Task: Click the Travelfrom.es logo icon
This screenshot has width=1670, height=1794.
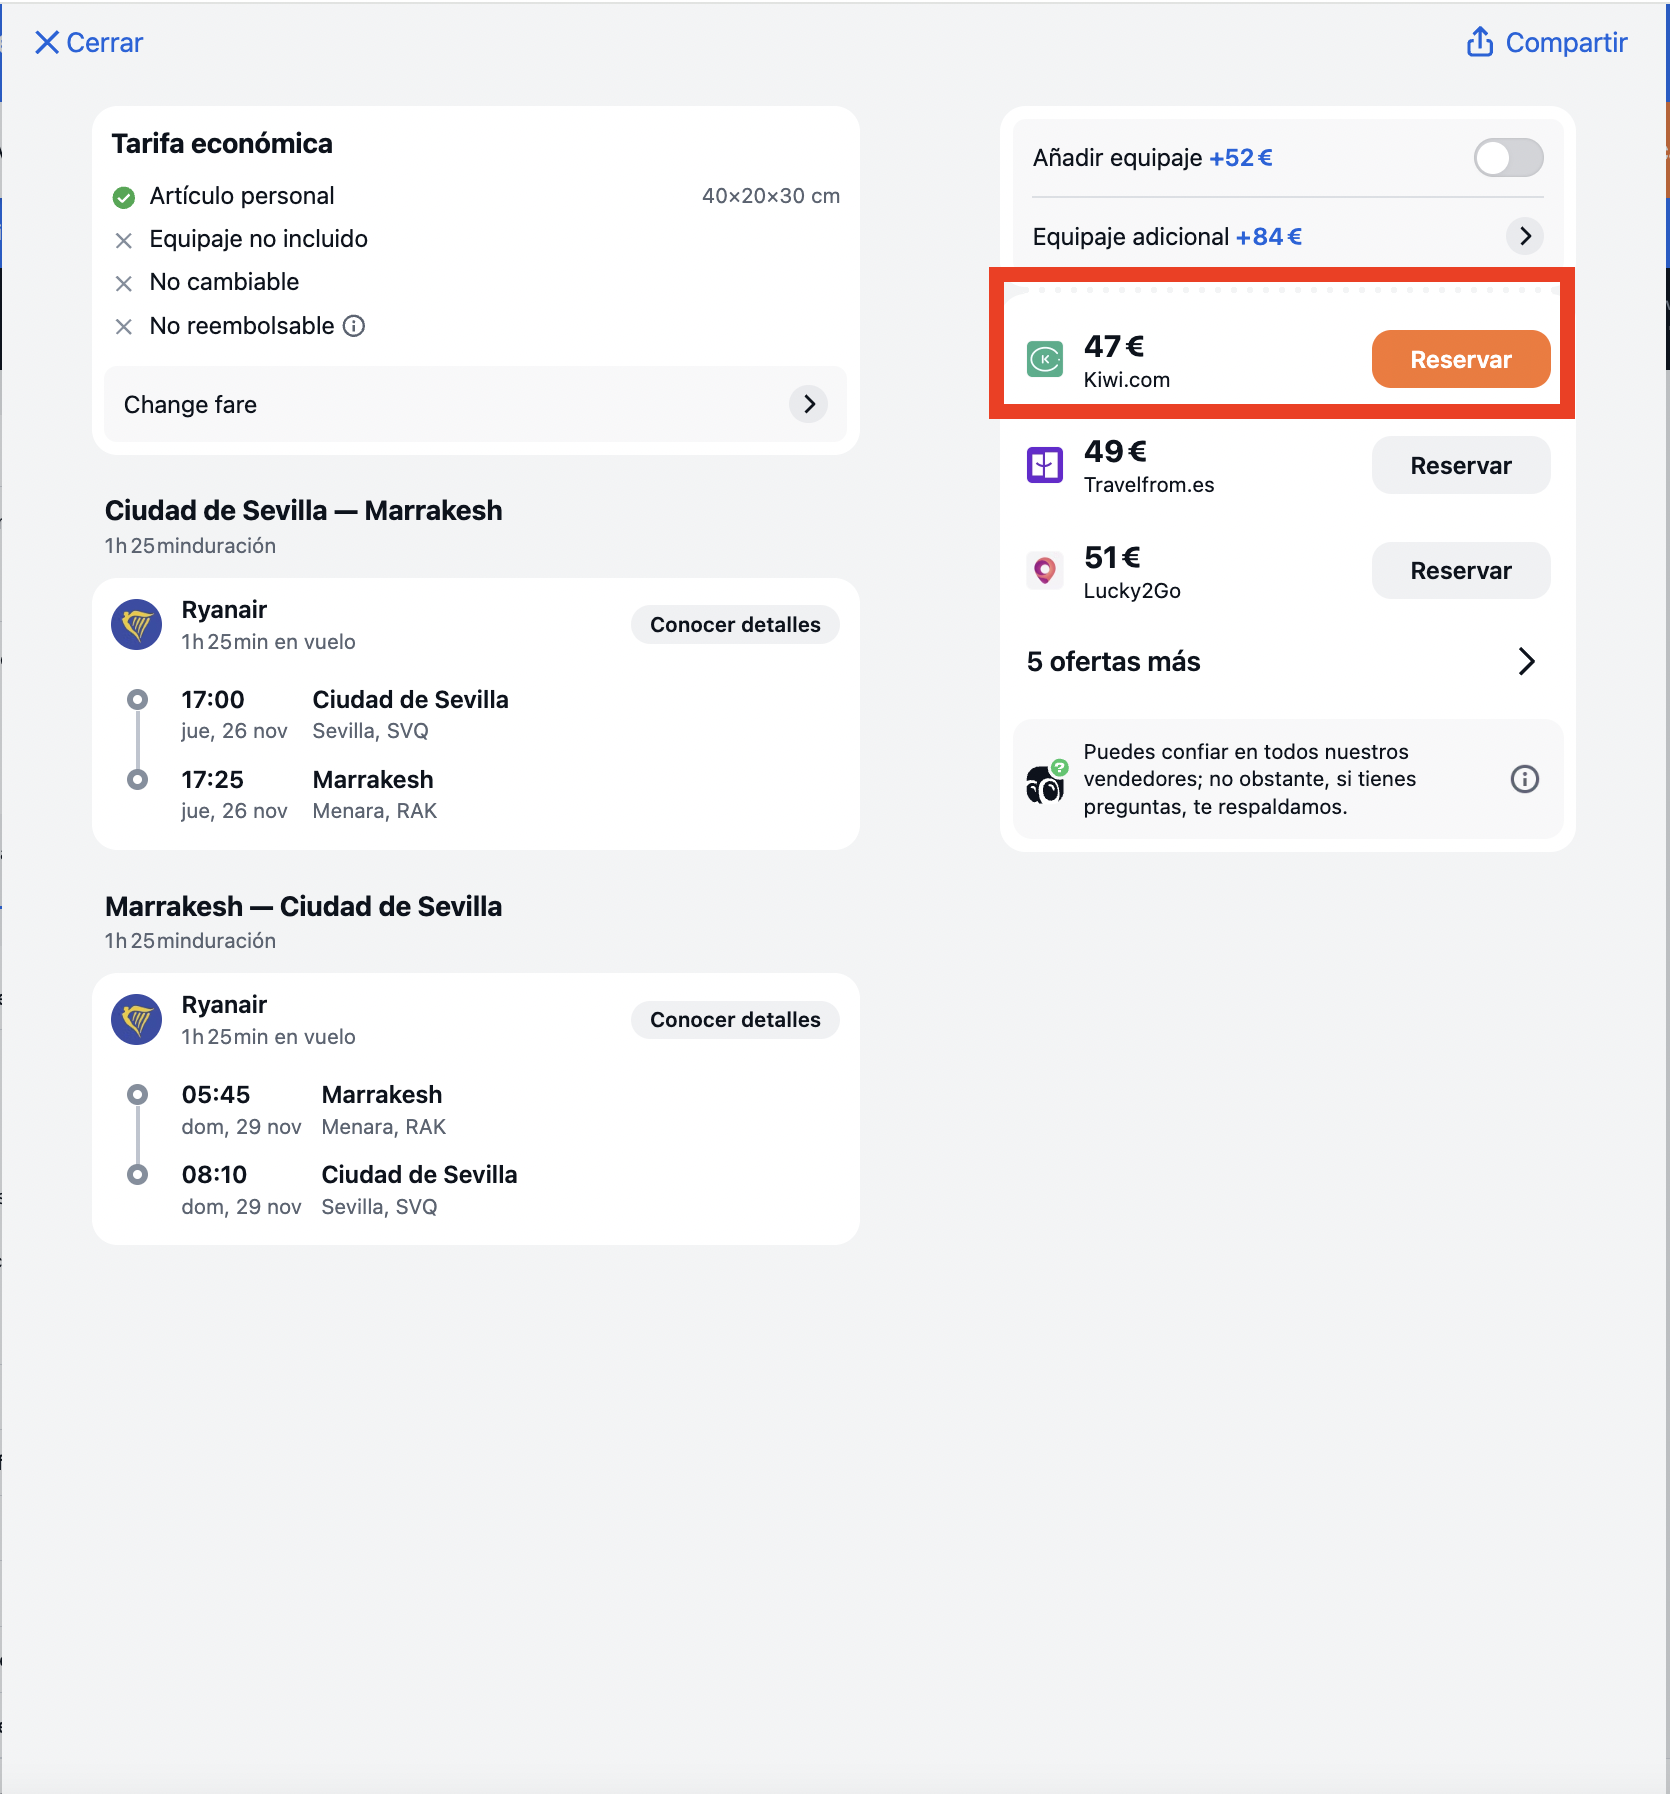Action: tap(1045, 465)
